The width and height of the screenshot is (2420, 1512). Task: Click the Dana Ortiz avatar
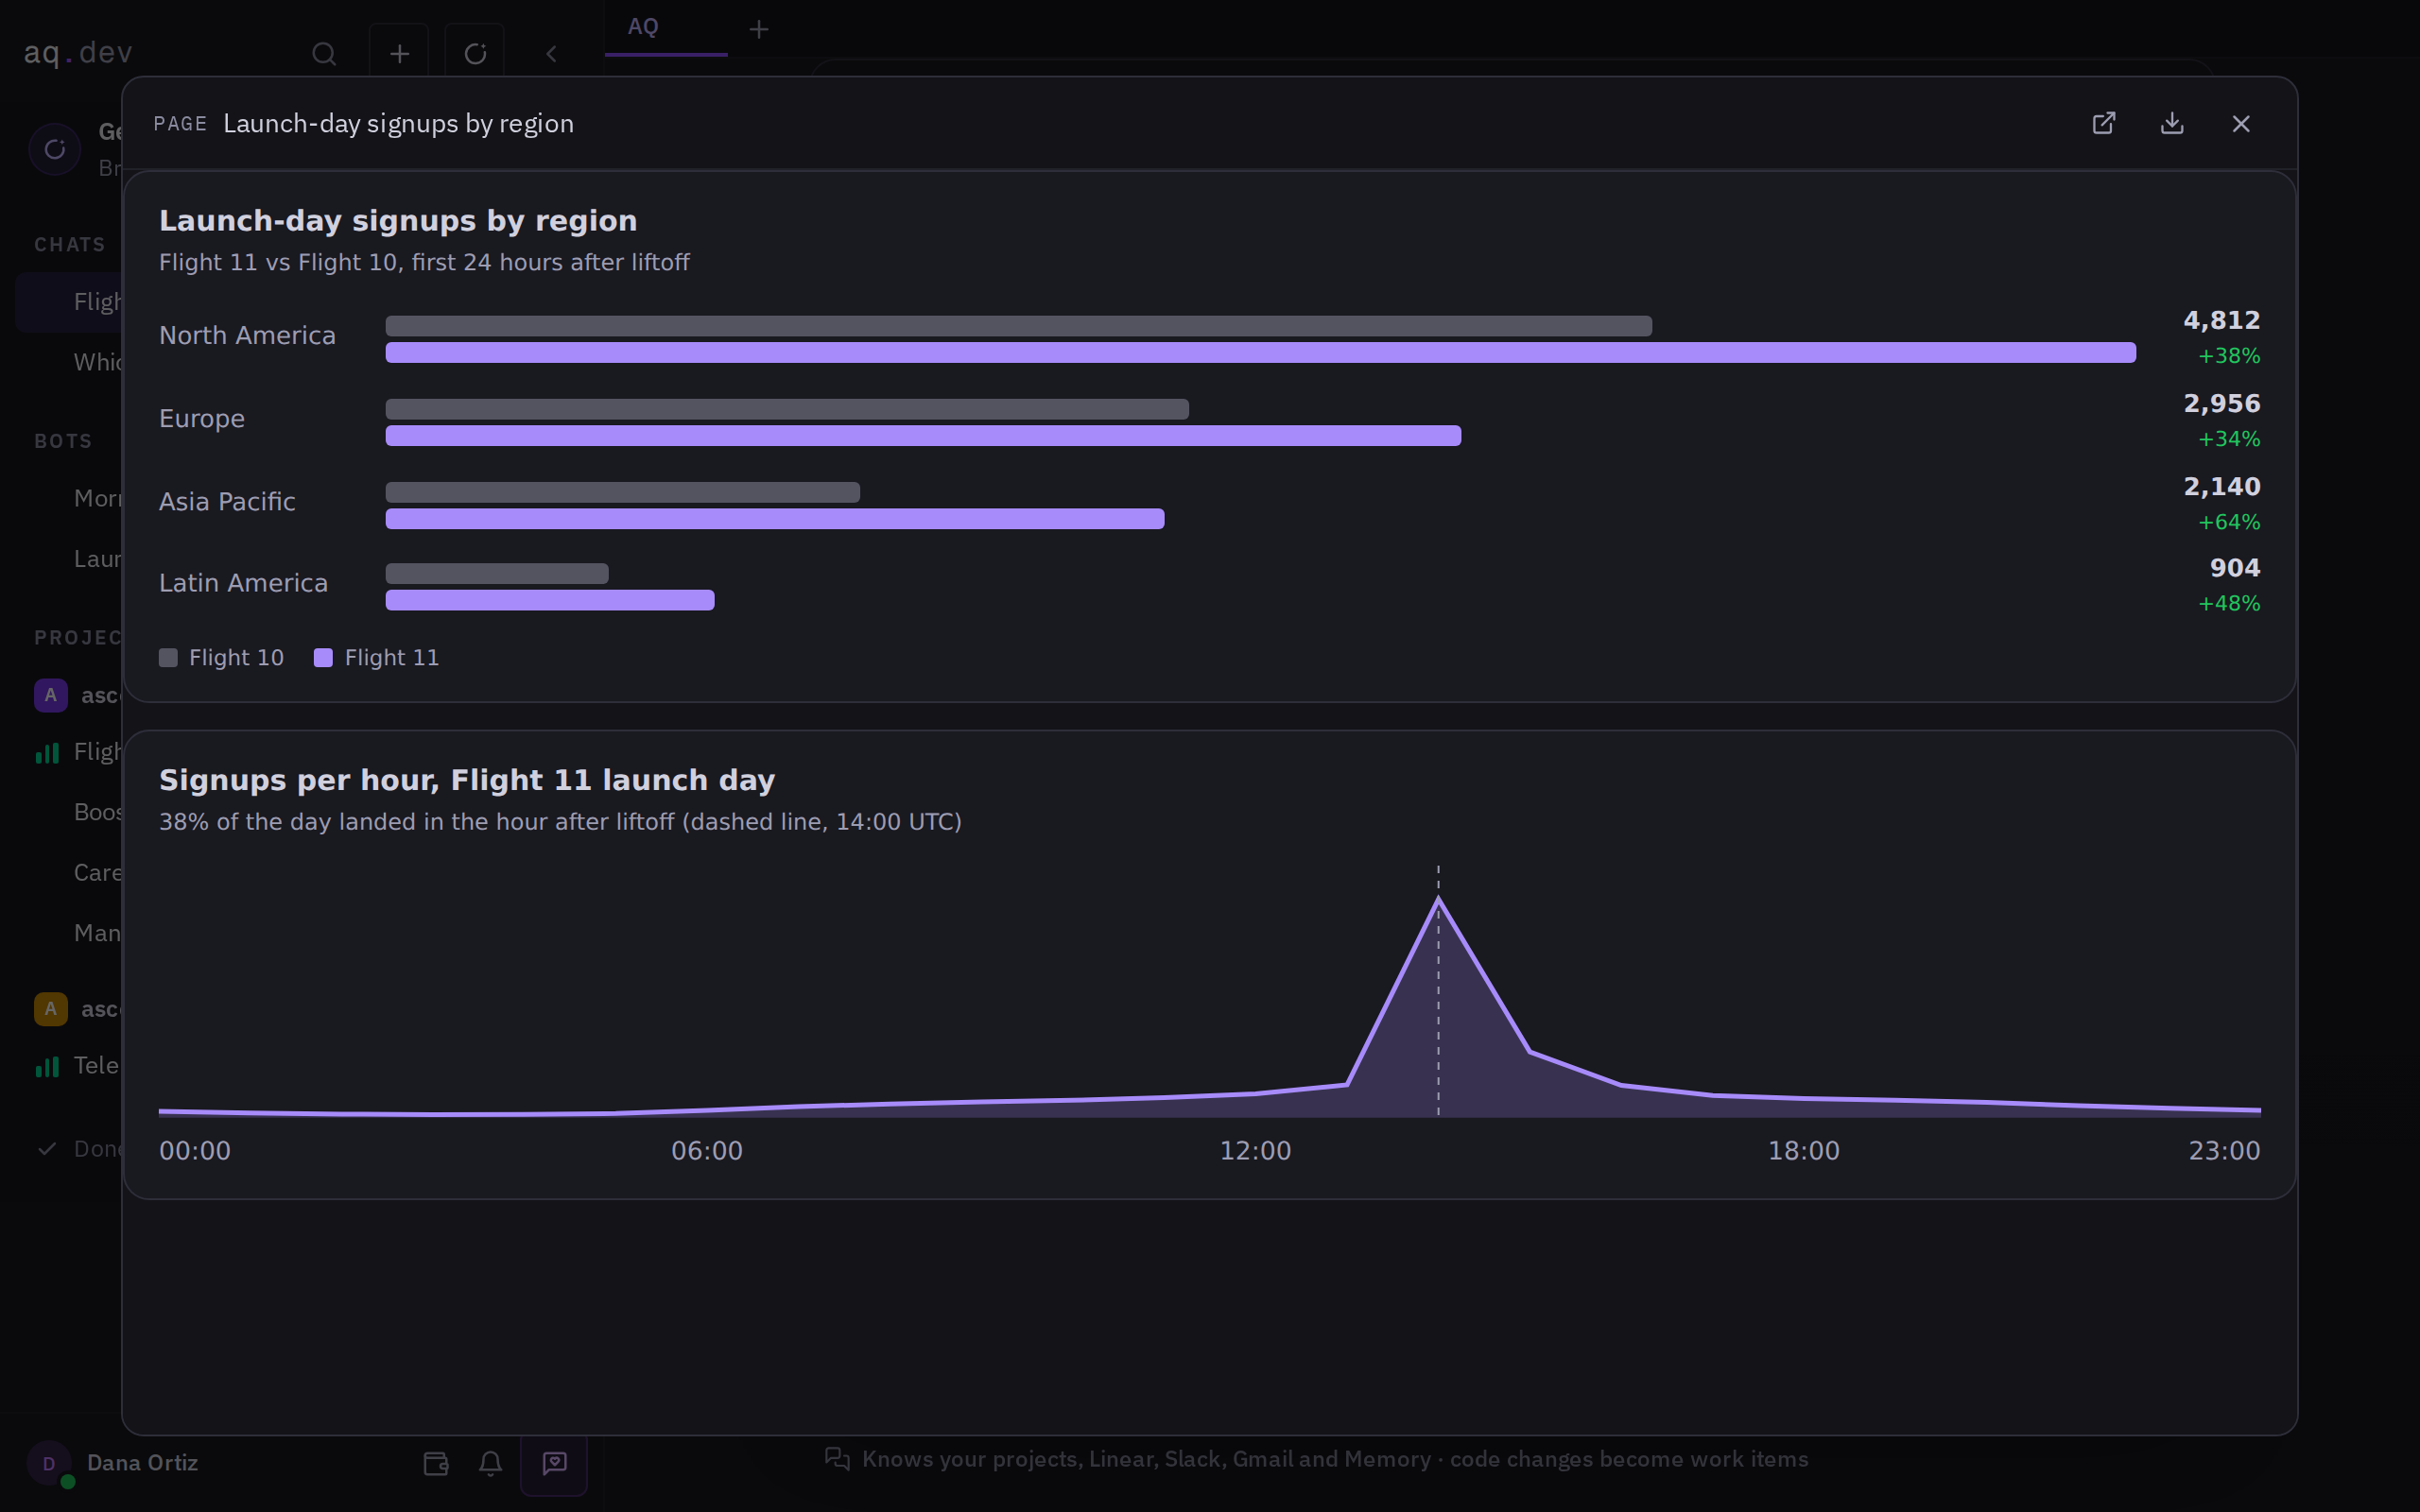click(x=49, y=1463)
